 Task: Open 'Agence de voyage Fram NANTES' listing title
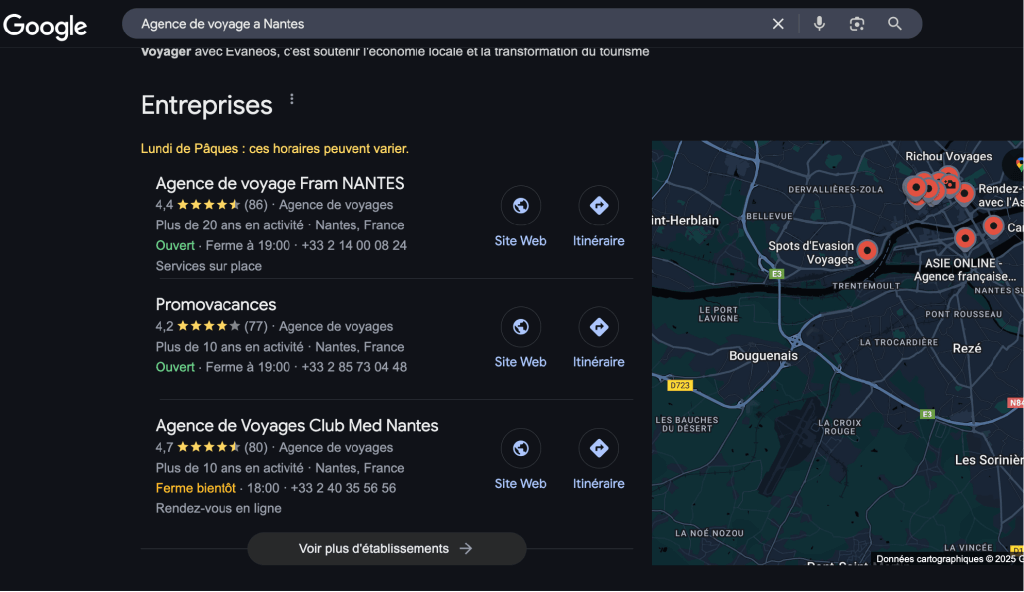coord(280,184)
